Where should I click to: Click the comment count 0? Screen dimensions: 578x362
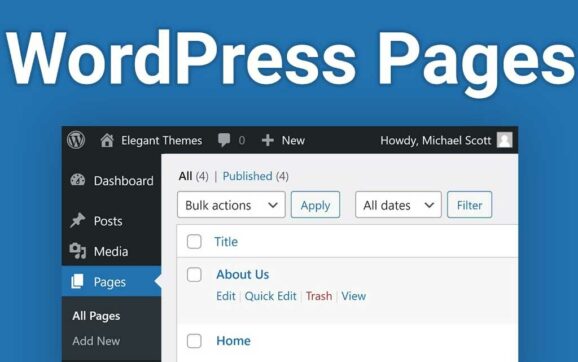241,140
